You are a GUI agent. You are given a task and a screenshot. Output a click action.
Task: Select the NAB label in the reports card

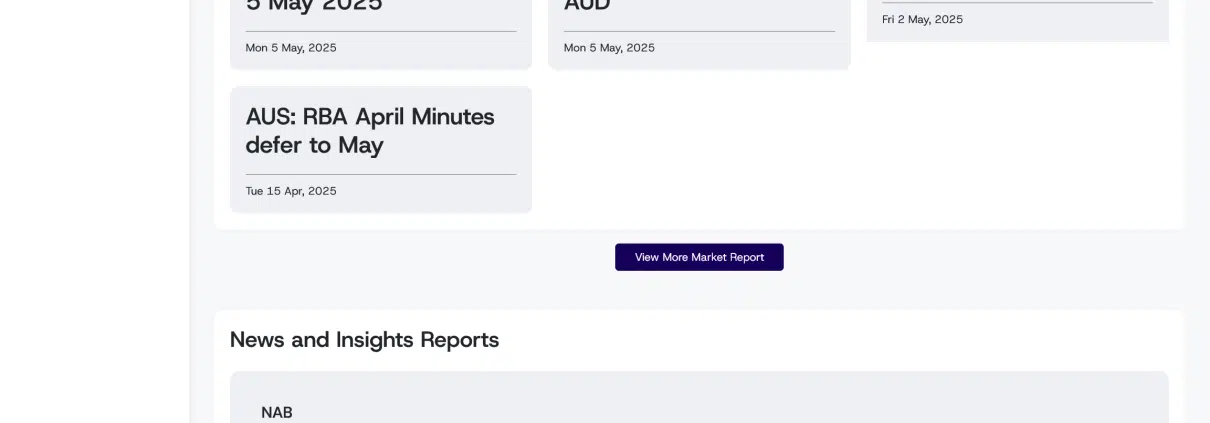(x=277, y=412)
